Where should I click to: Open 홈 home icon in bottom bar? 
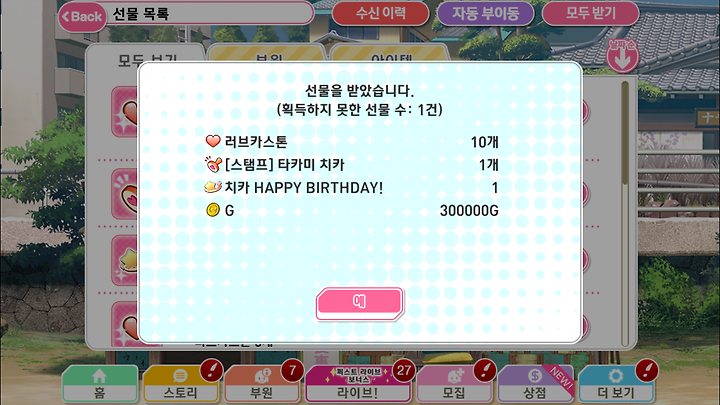coord(100,384)
